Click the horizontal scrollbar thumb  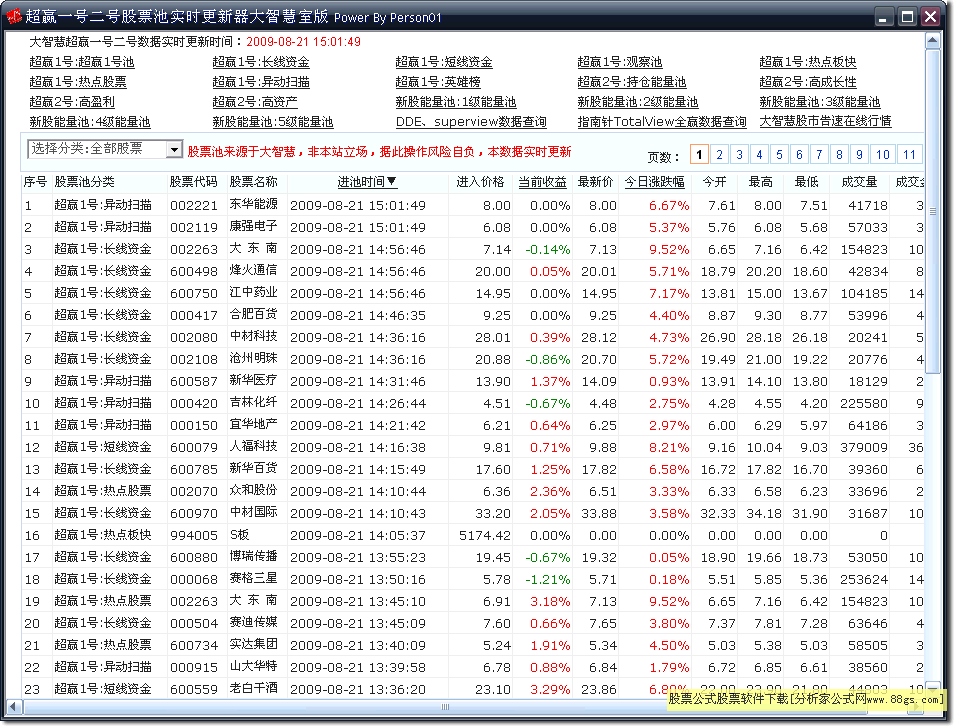point(444,707)
